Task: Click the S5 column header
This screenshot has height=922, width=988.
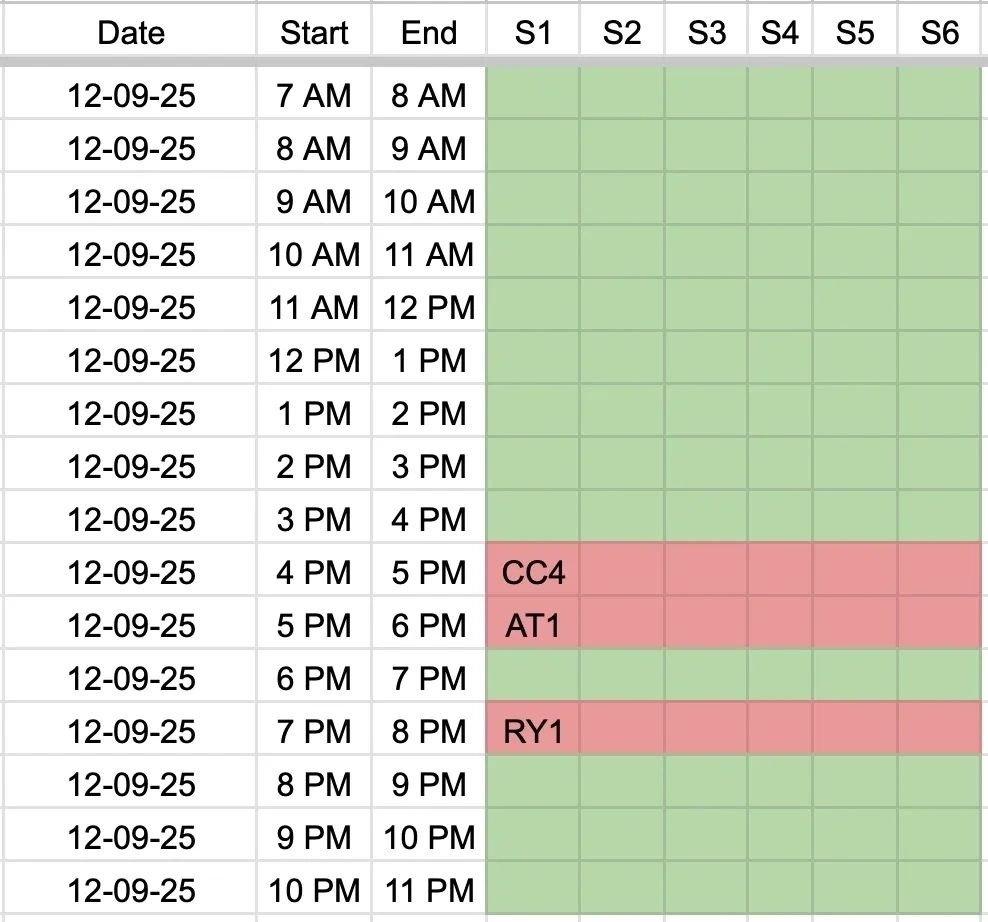Action: [855, 33]
